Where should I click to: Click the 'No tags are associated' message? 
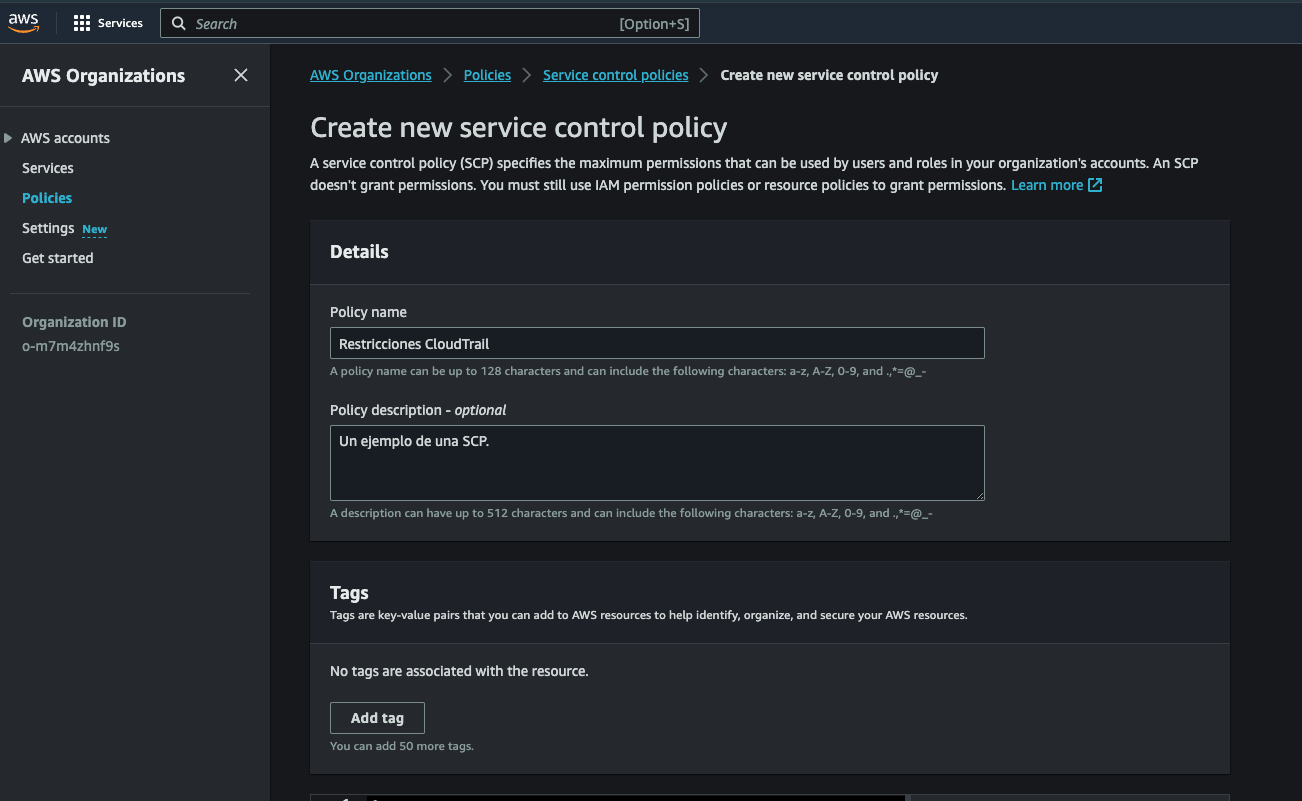click(x=459, y=671)
